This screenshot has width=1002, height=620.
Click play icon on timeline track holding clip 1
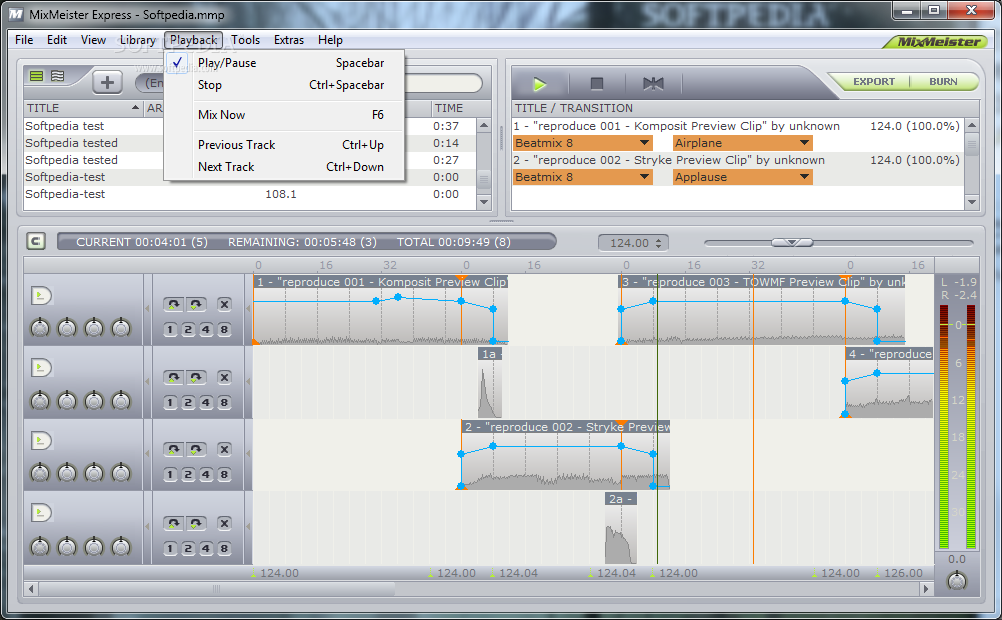point(41,296)
